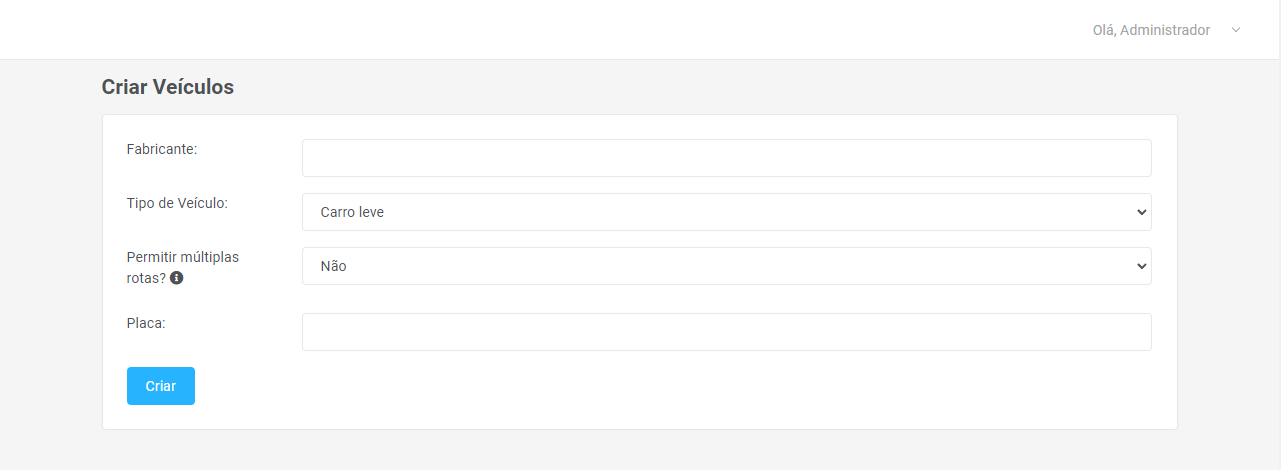Image resolution: width=1281 pixels, height=470 pixels.
Task: Click the "Placa:" label
Action: point(145,323)
